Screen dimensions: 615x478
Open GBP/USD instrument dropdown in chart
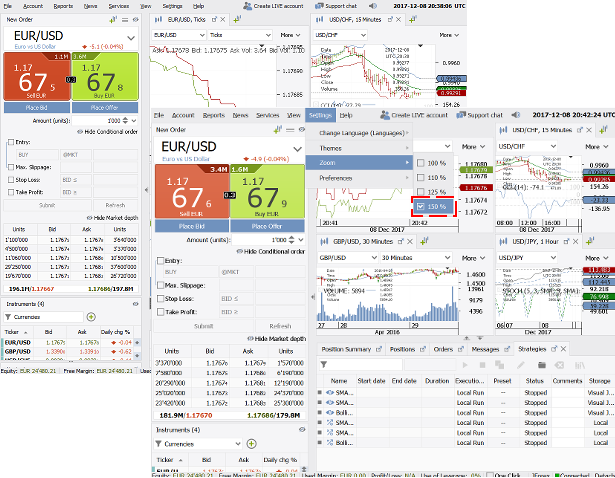[x=348, y=258]
